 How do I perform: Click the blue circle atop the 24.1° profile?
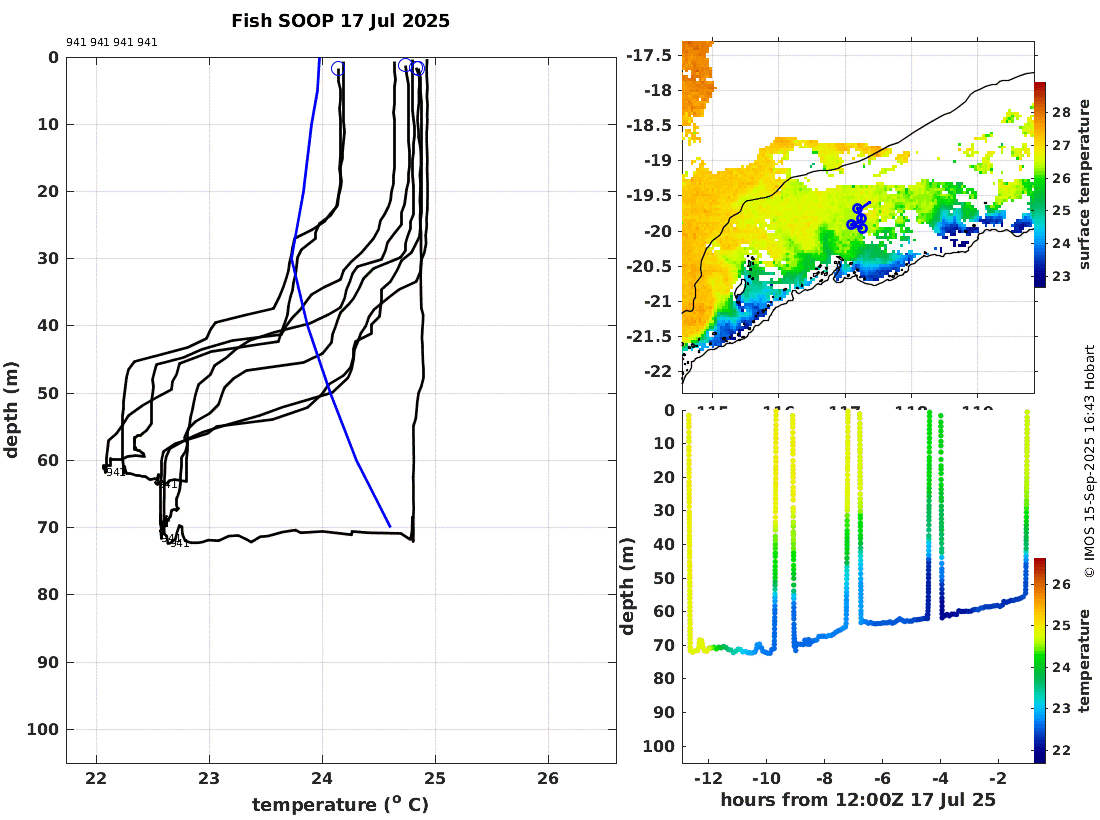click(x=338, y=68)
